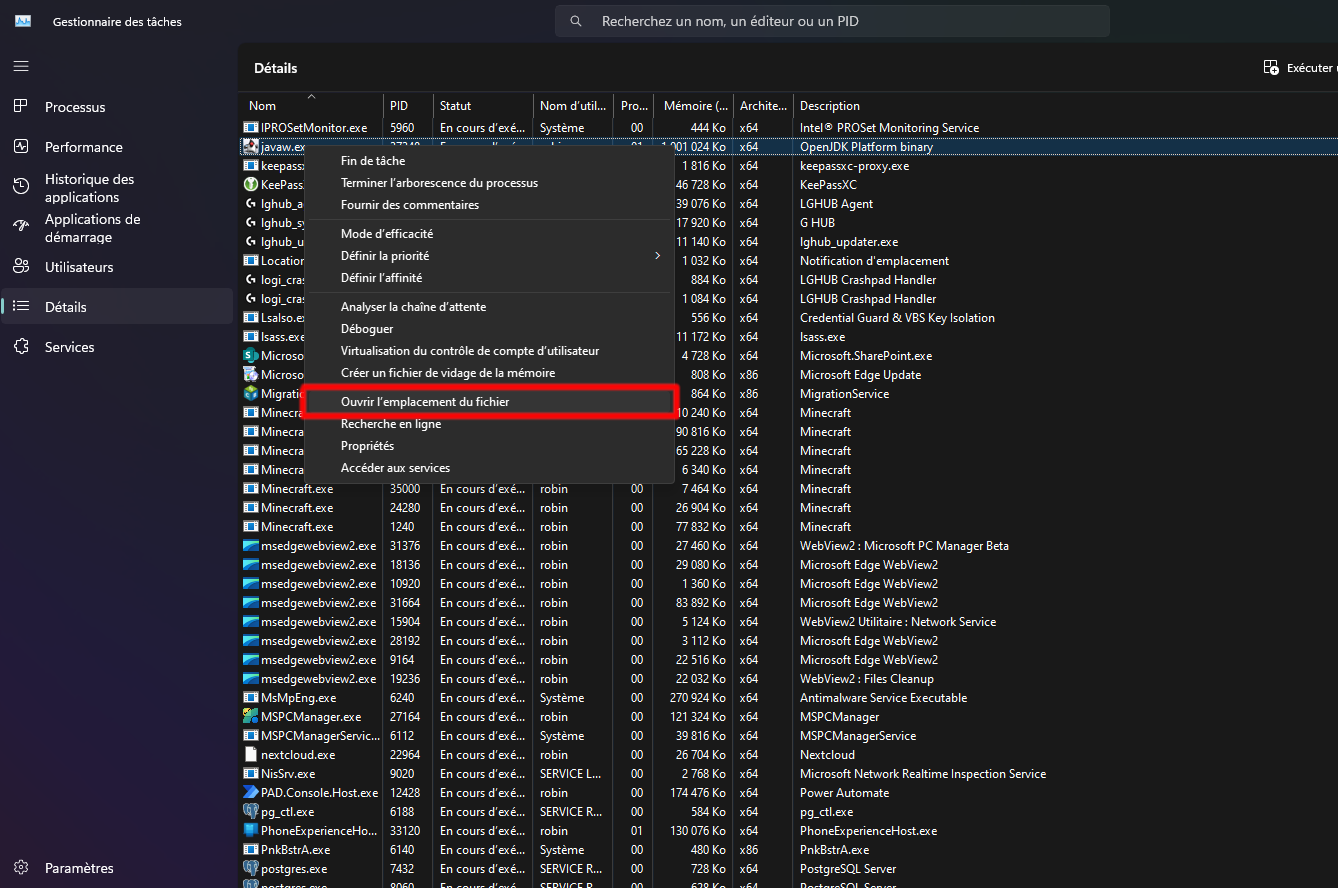Image resolution: width=1338 pixels, height=888 pixels.
Task: Expand the Définir la priorité submenu arrow
Action: coord(657,256)
